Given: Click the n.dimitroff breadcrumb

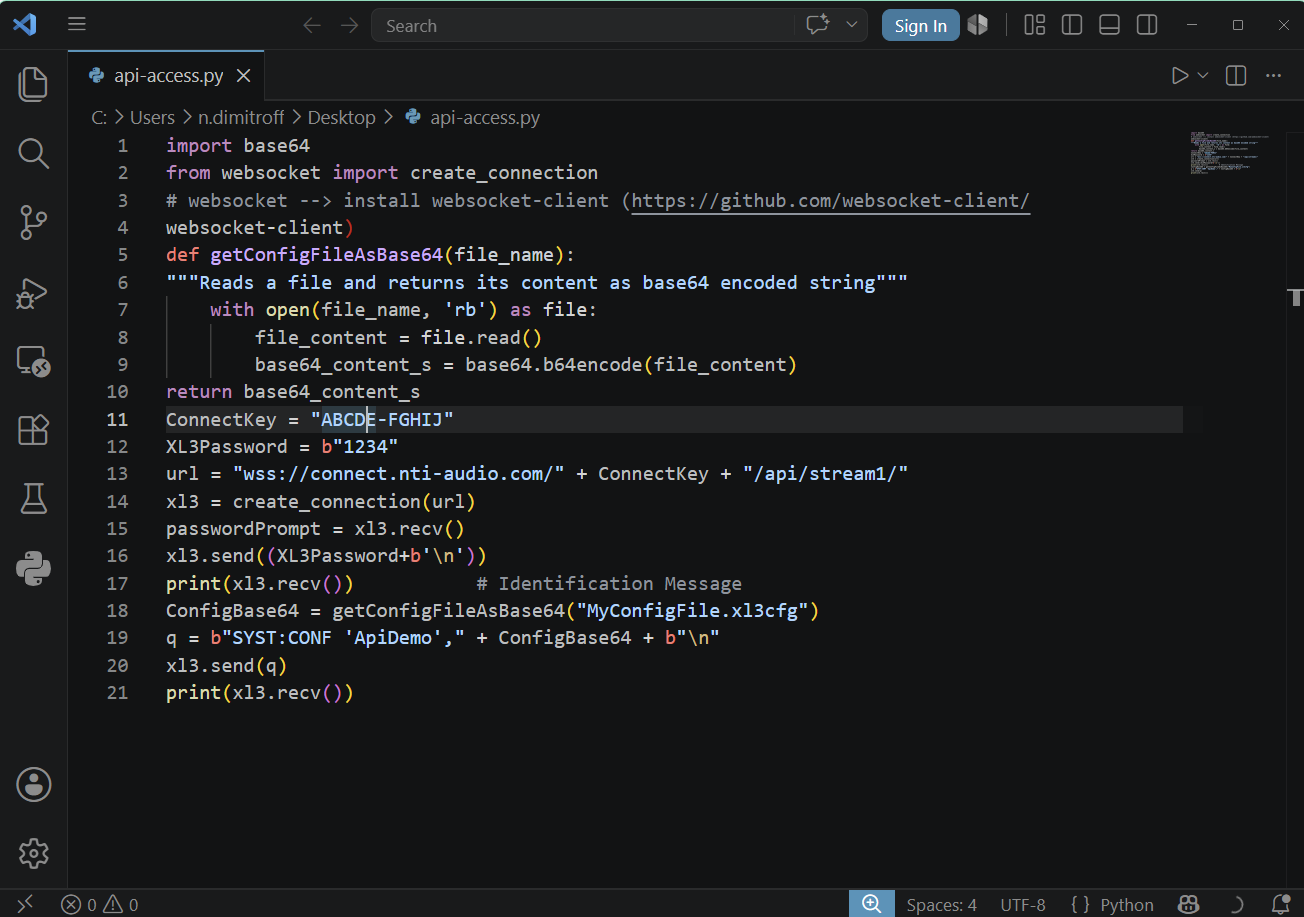Looking at the screenshot, I should [x=241, y=117].
